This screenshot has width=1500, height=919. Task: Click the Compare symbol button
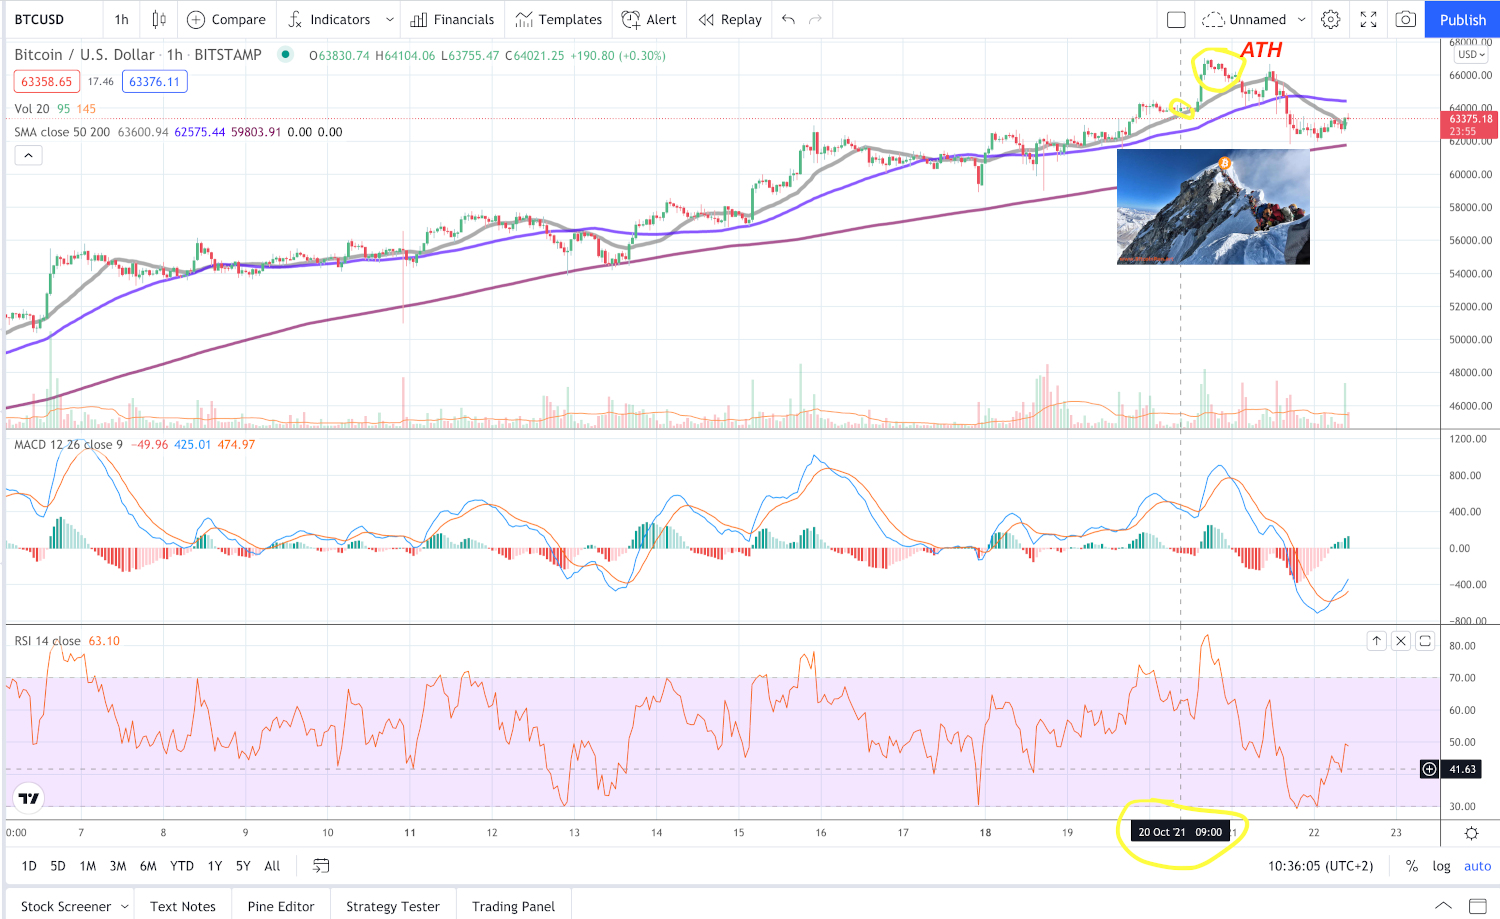pos(227,19)
